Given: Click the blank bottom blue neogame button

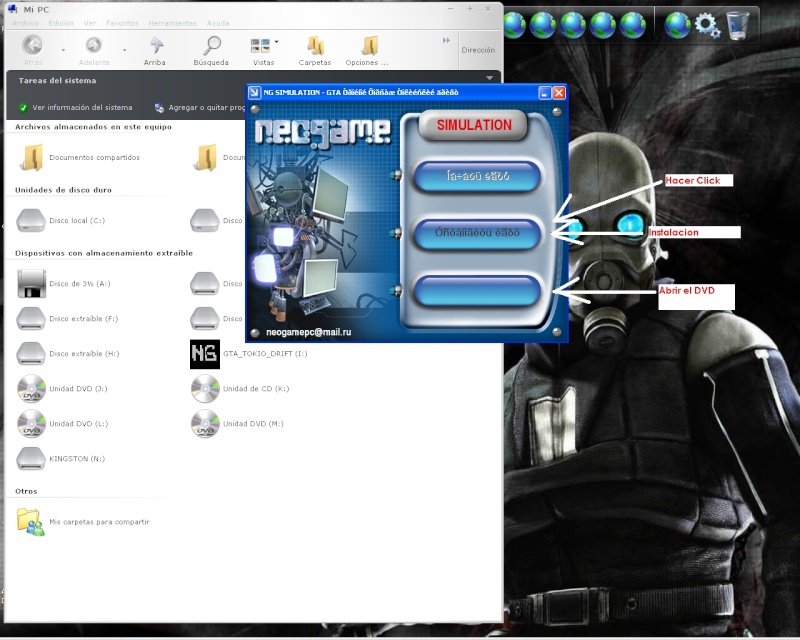Looking at the screenshot, I should click(477, 291).
